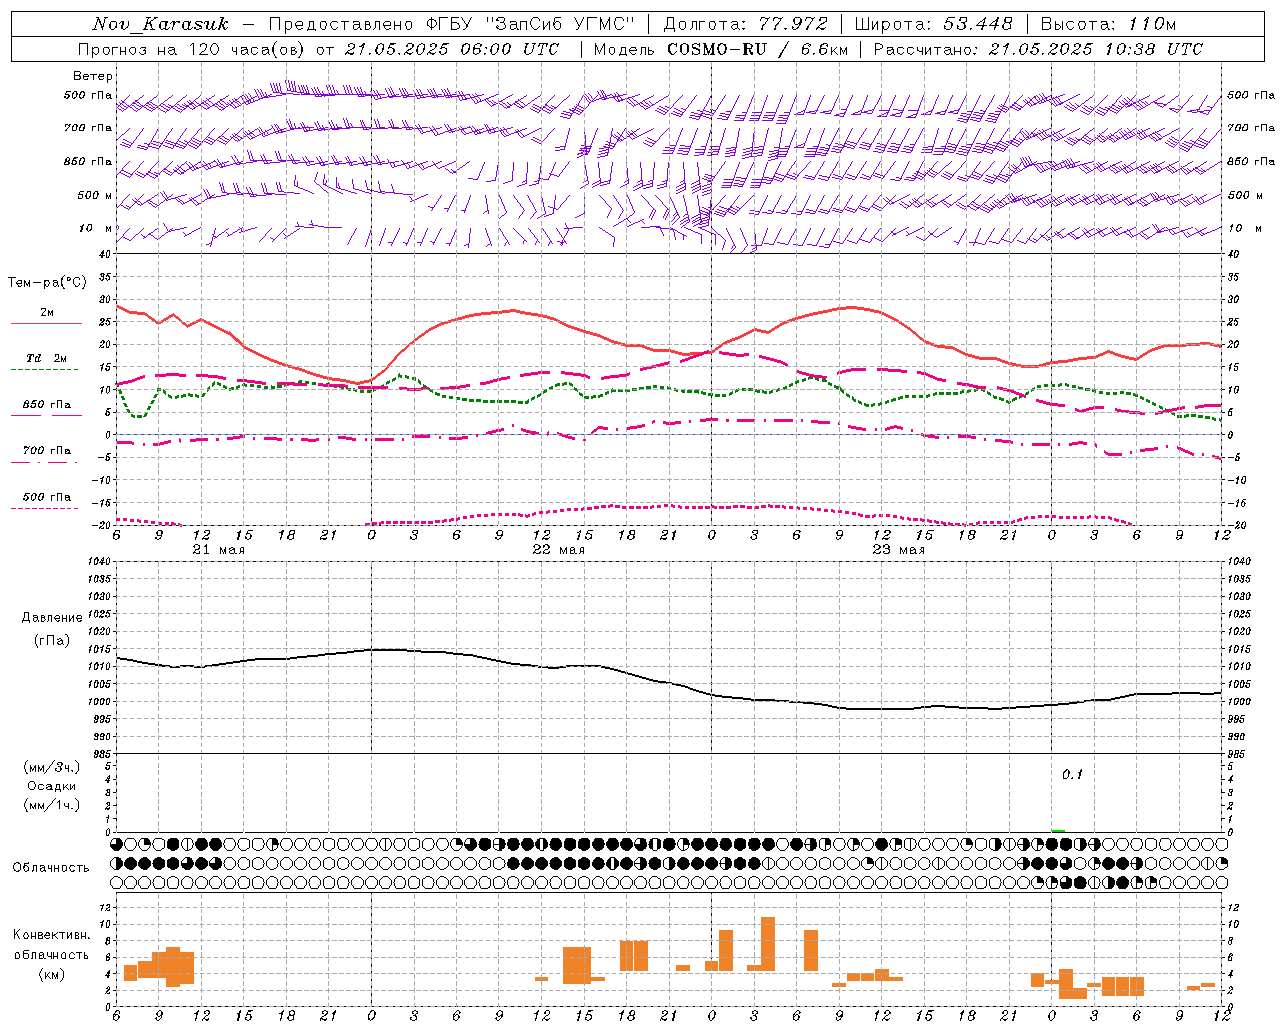Screen dimensions: 1280x1024
Task: Click the Тем-ра(°C) axis title
Action: [x=47, y=283]
